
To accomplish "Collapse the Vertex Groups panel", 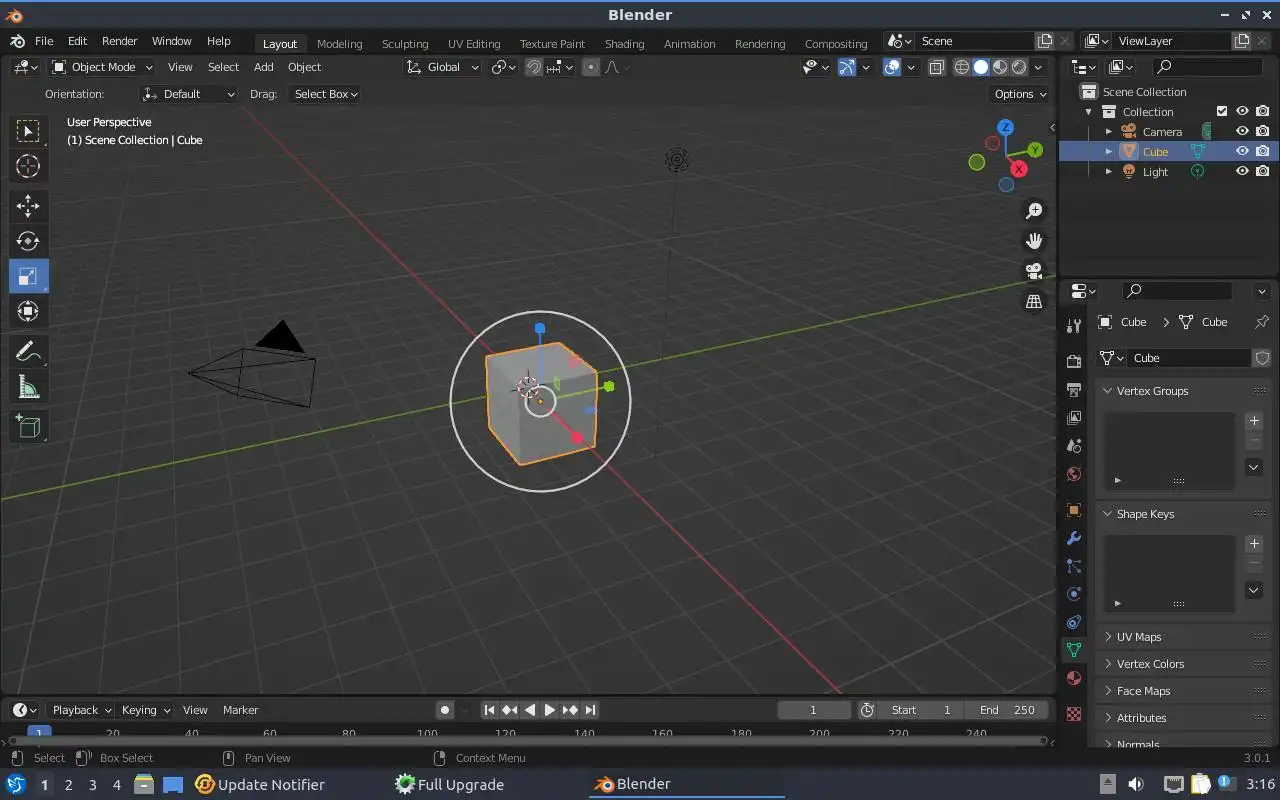I will (1107, 391).
